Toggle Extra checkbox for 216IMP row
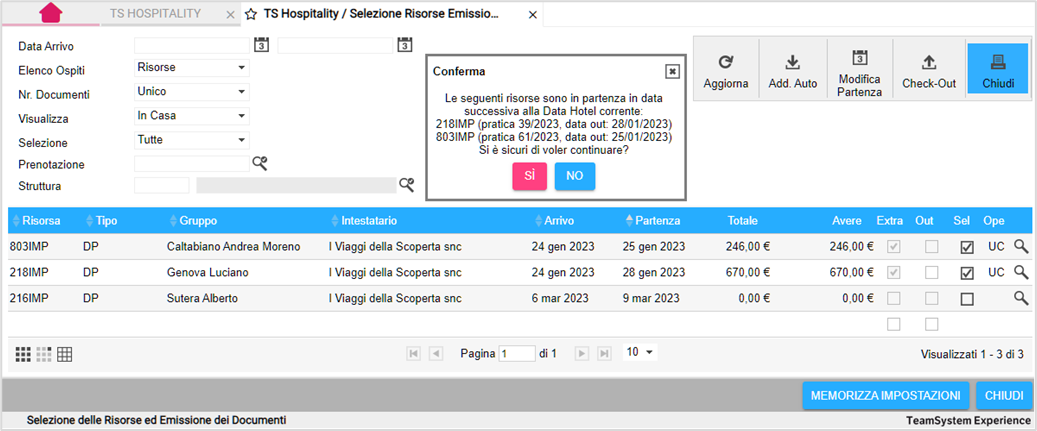1037x431 pixels. point(893,299)
